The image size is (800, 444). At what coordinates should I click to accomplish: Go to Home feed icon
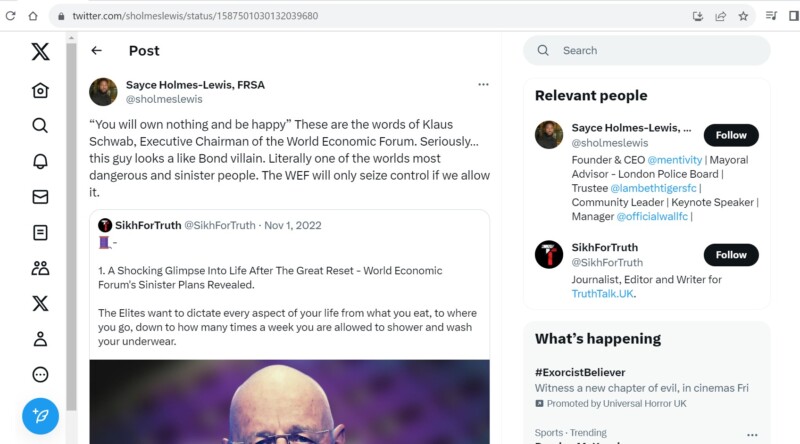click(x=40, y=90)
